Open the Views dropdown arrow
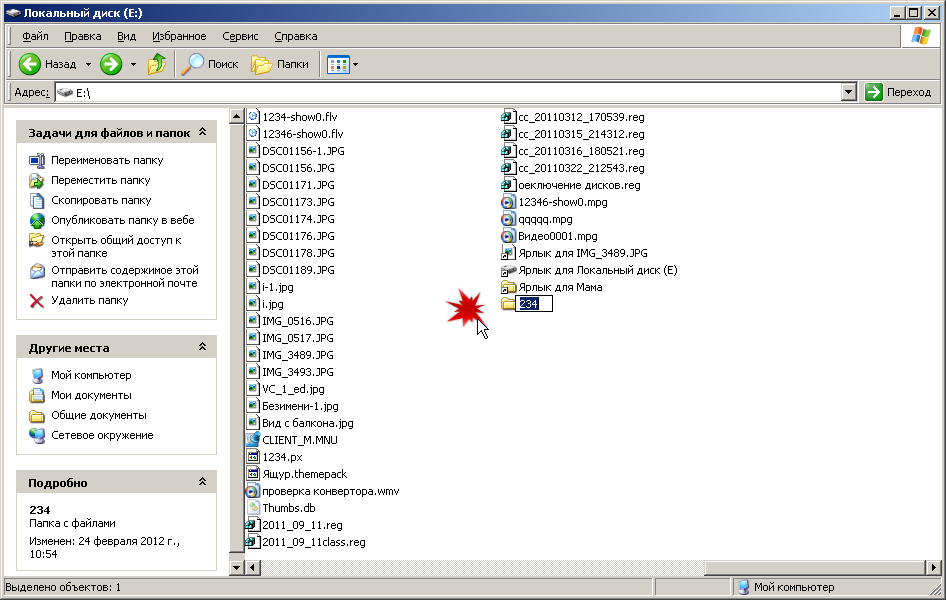The image size is (946, 600). click(x=355, y=65)
